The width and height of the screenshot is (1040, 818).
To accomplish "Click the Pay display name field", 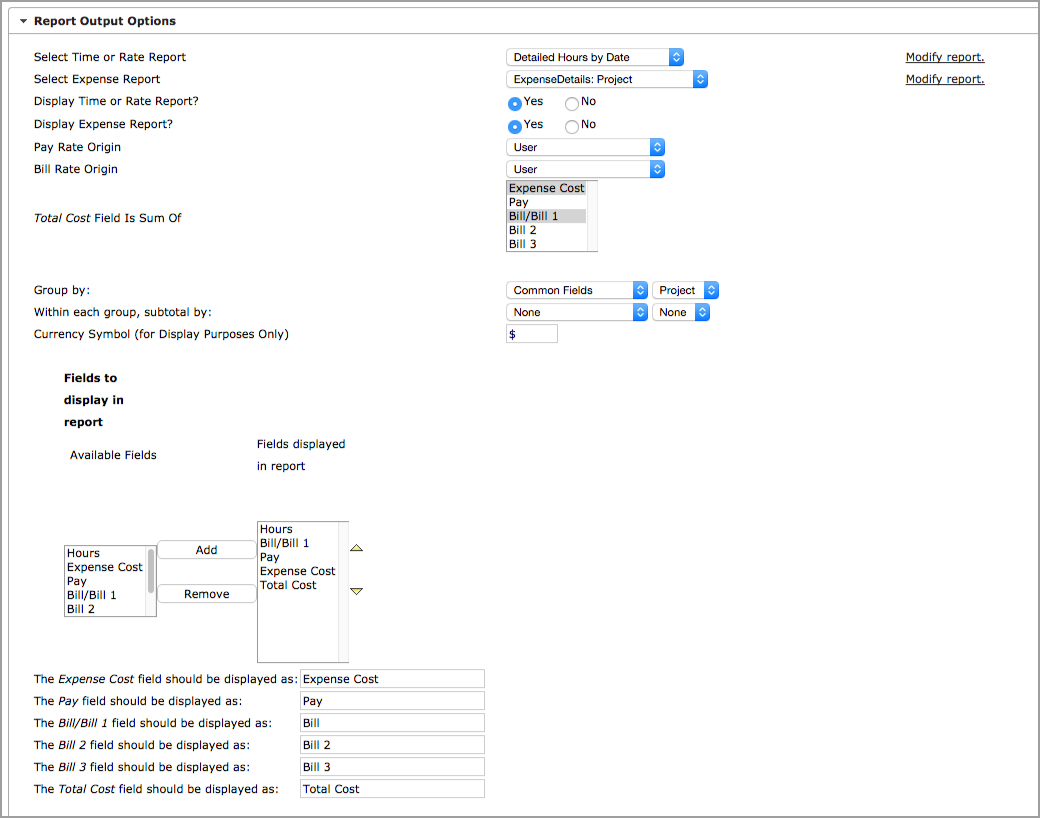I will point(393,701).
